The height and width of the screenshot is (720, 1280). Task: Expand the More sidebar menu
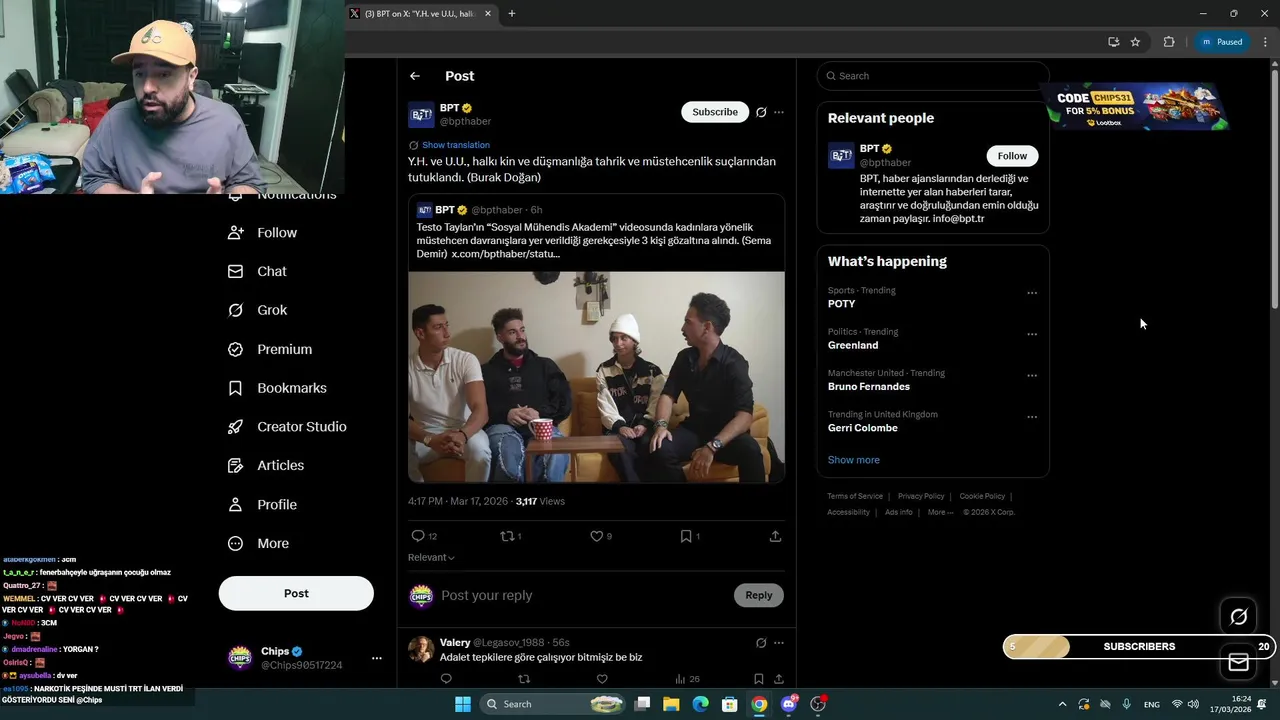click(258, 543)
